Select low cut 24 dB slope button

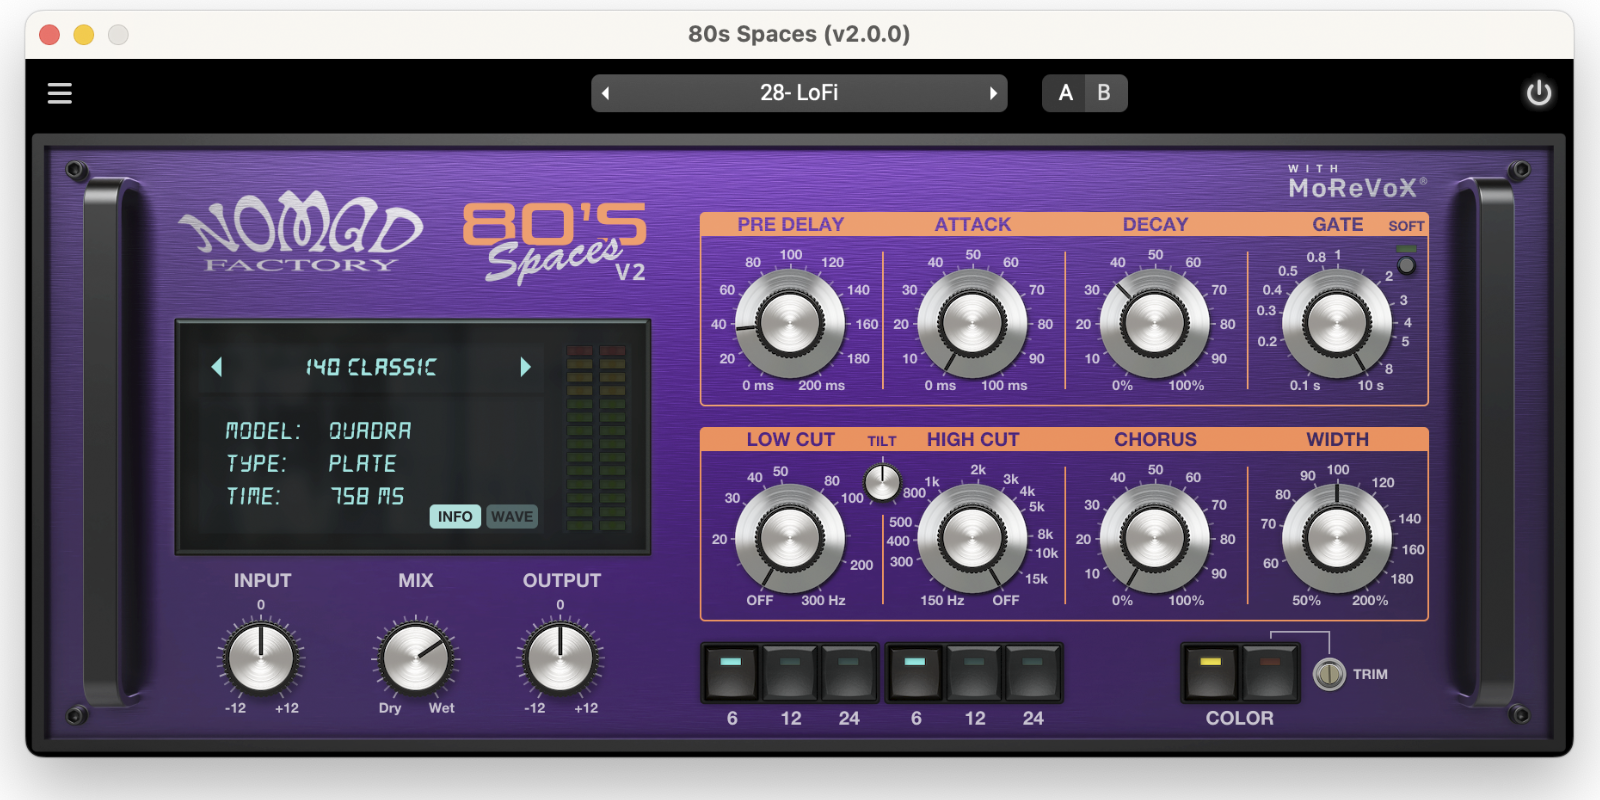[x=848, y=672]
